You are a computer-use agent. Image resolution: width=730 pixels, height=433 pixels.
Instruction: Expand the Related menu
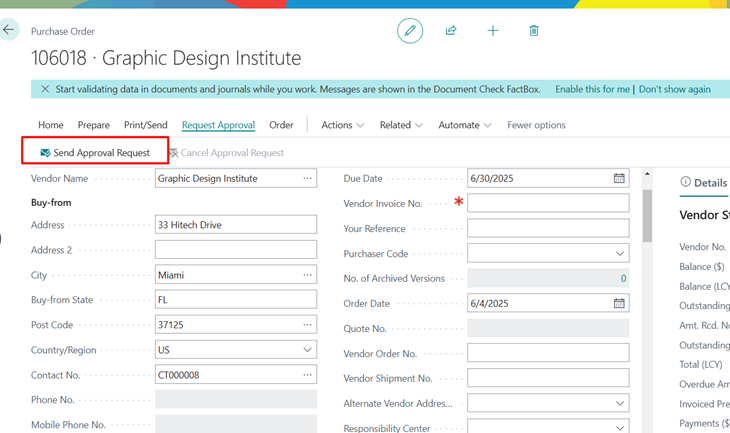pyautogui.click(x=401, y=125)
